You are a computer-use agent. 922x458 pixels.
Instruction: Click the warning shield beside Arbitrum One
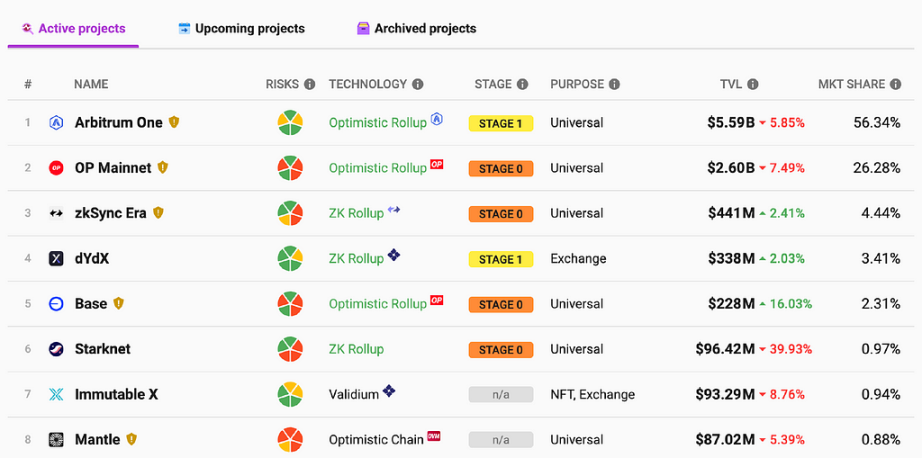pos(173,122)
